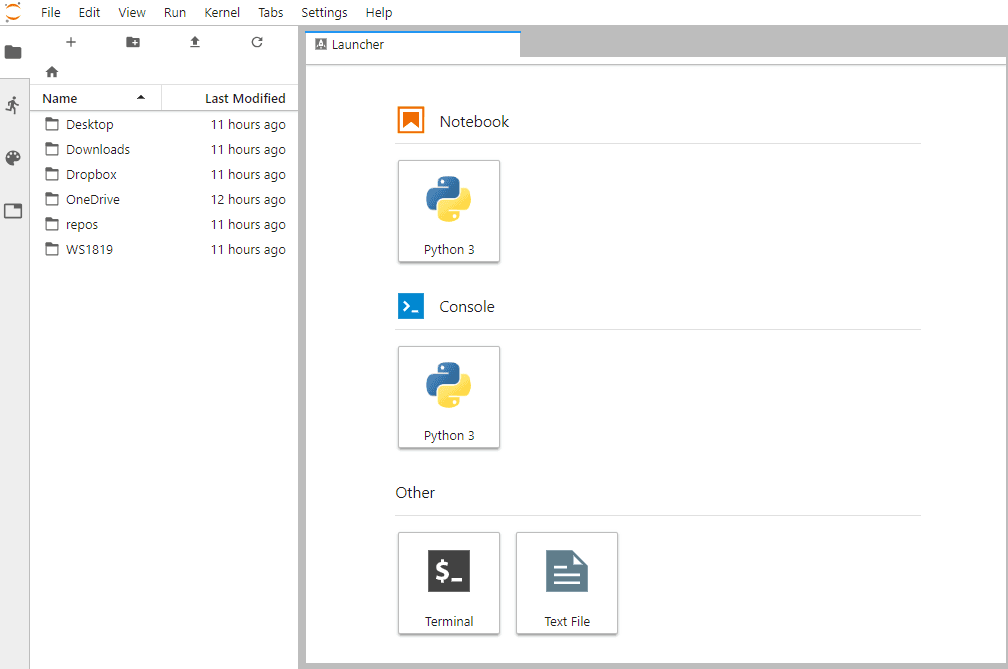Viewport: 1008px width, 669px height.
Task: Create a new folder with toolbar icon
Action: [133, 42]
